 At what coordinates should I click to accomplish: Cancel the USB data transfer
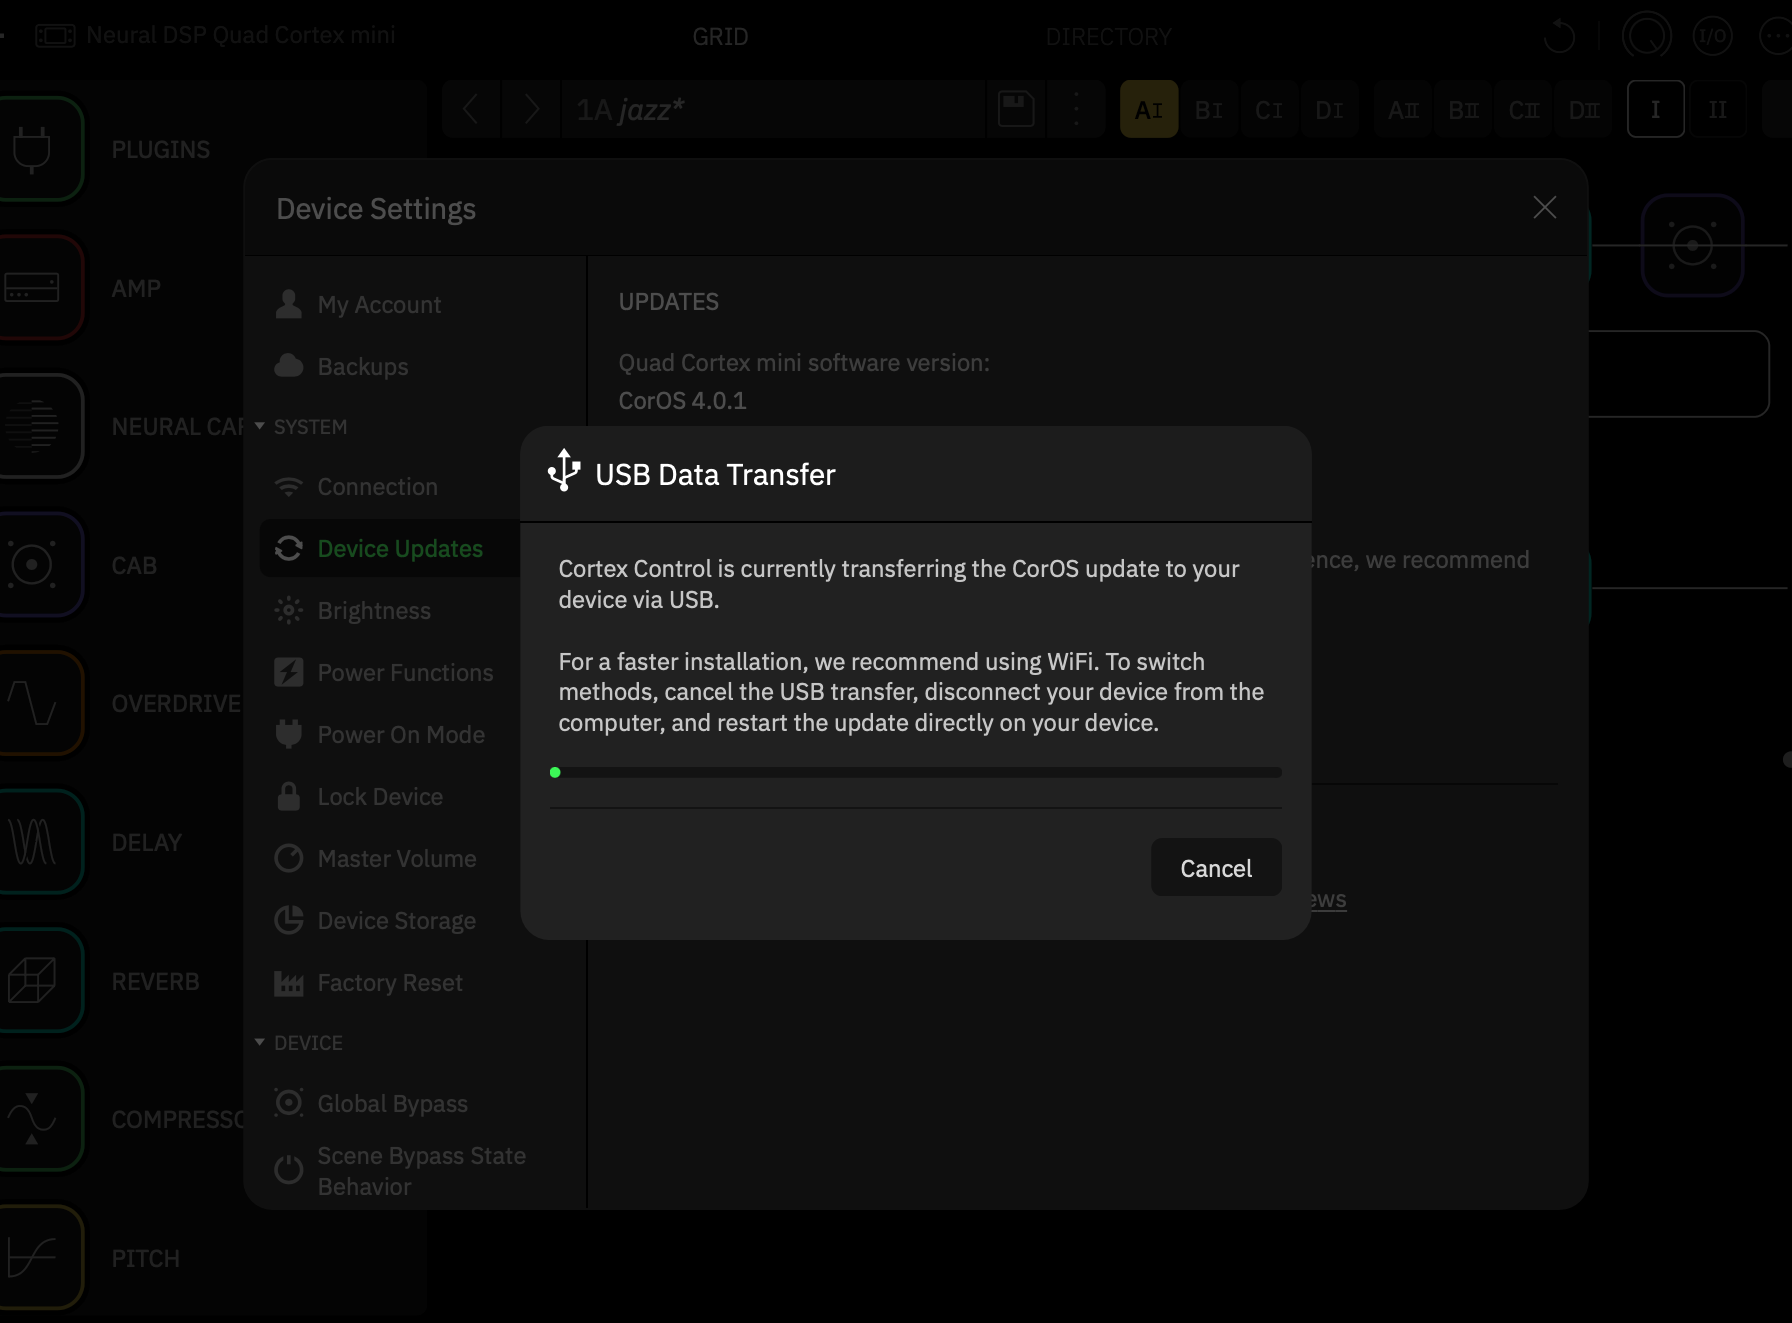click(1216, 868)
